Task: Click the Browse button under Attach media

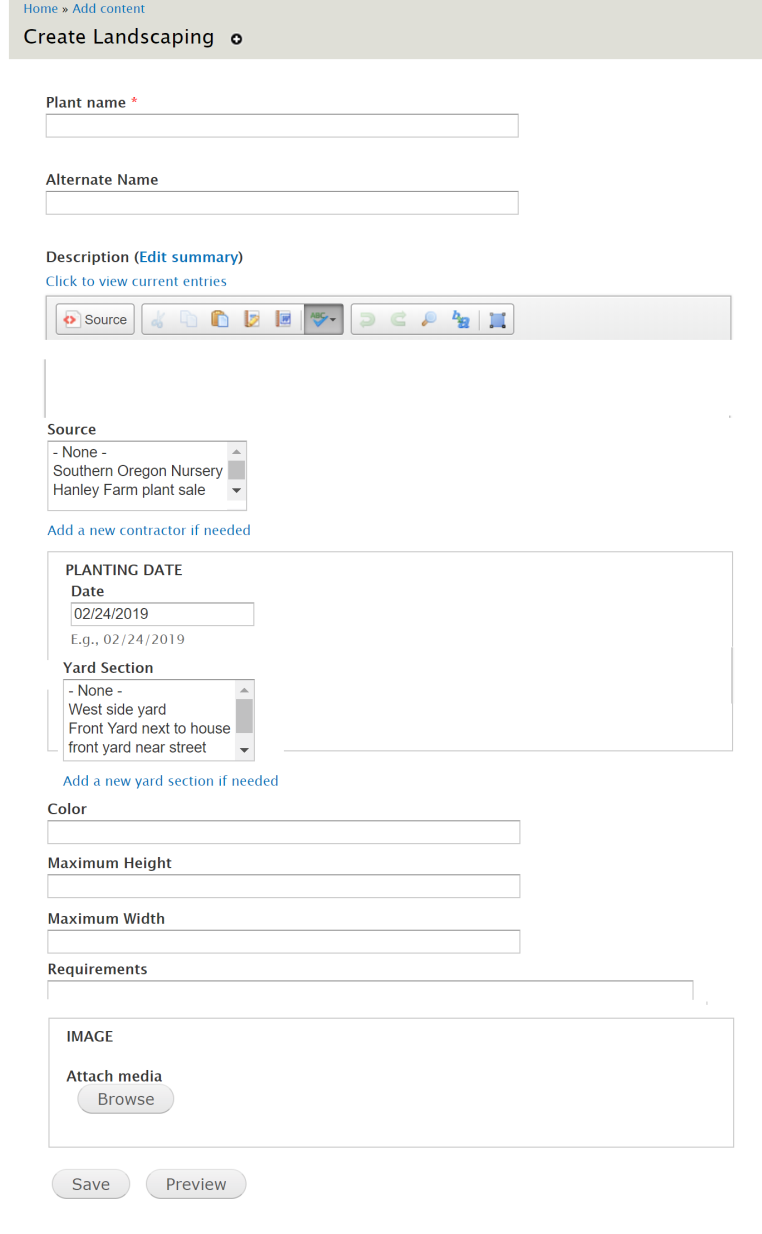Action: [x=126, y=1099]
